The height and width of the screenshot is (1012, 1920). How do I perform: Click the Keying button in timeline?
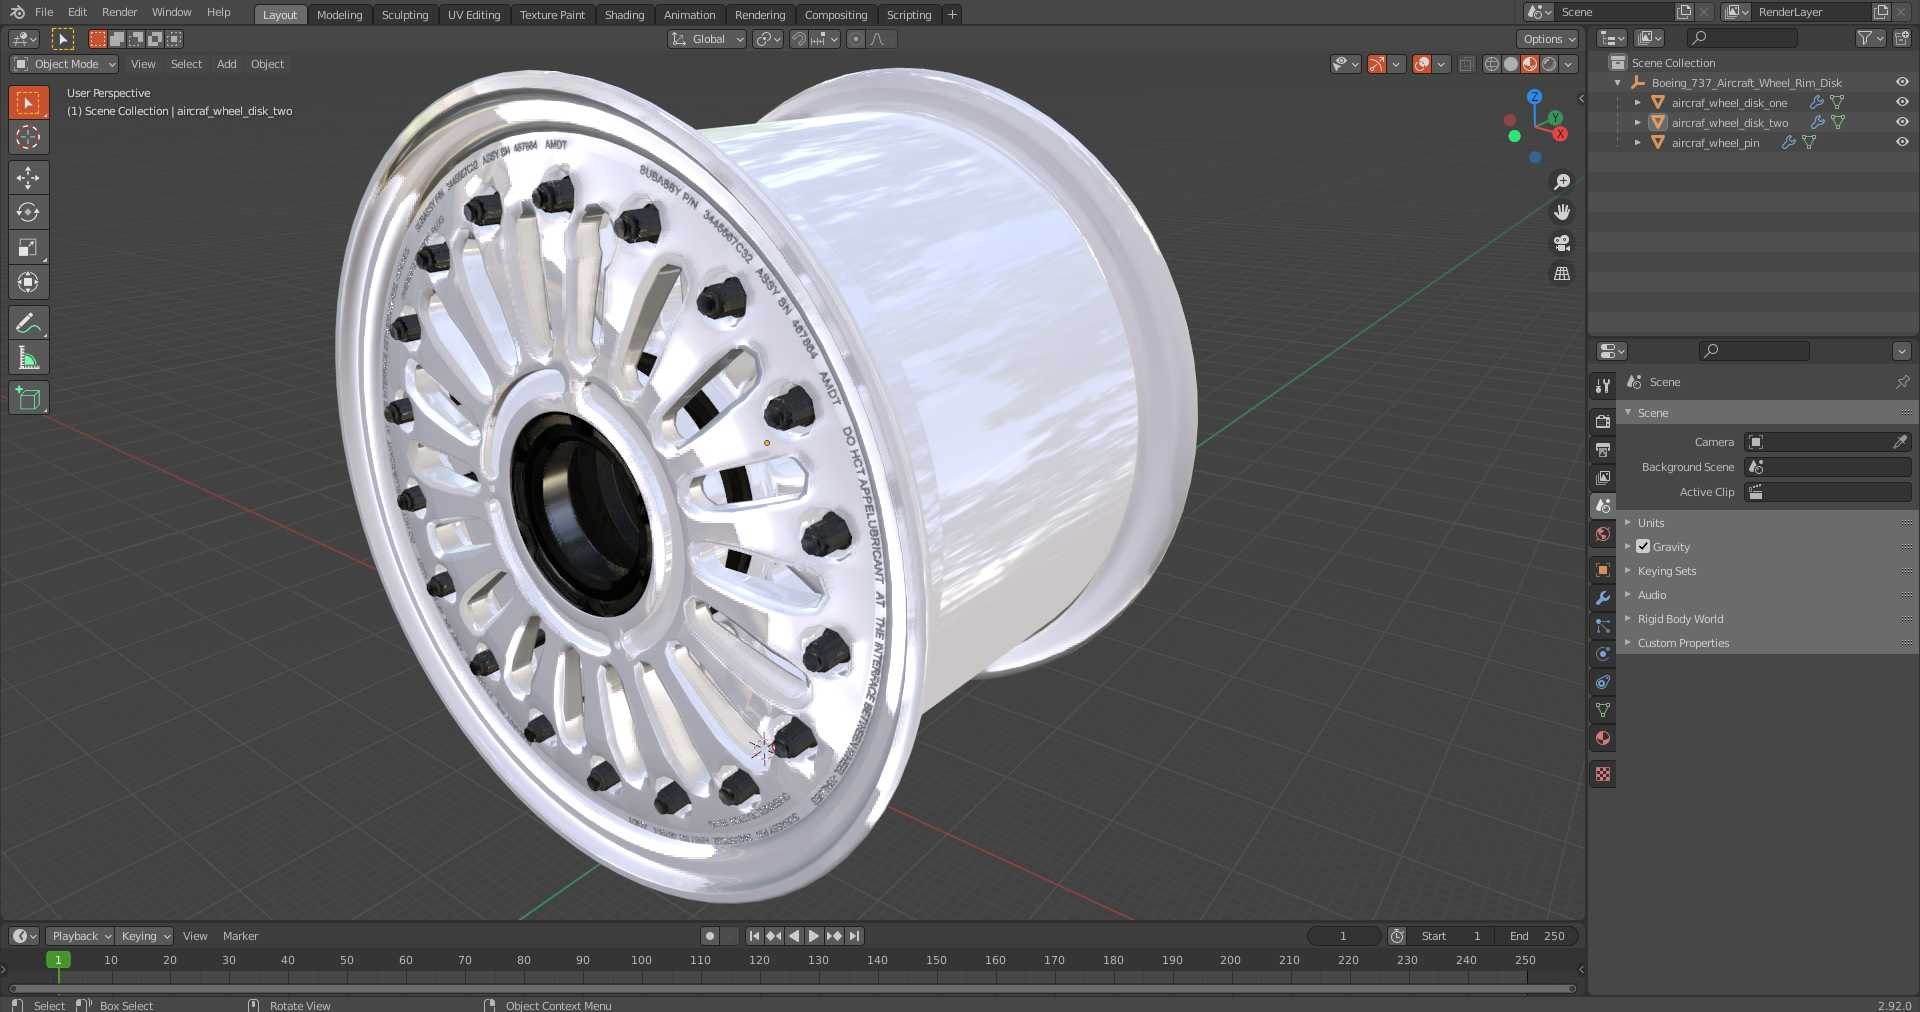click(145, 936)
